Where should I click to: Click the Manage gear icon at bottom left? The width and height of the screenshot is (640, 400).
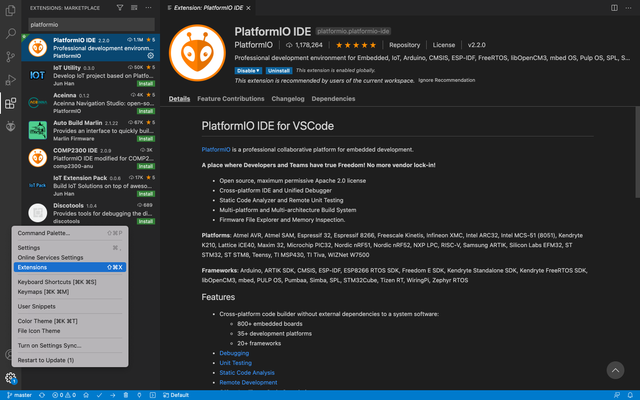pyautogui.click(x=11, y=378)
